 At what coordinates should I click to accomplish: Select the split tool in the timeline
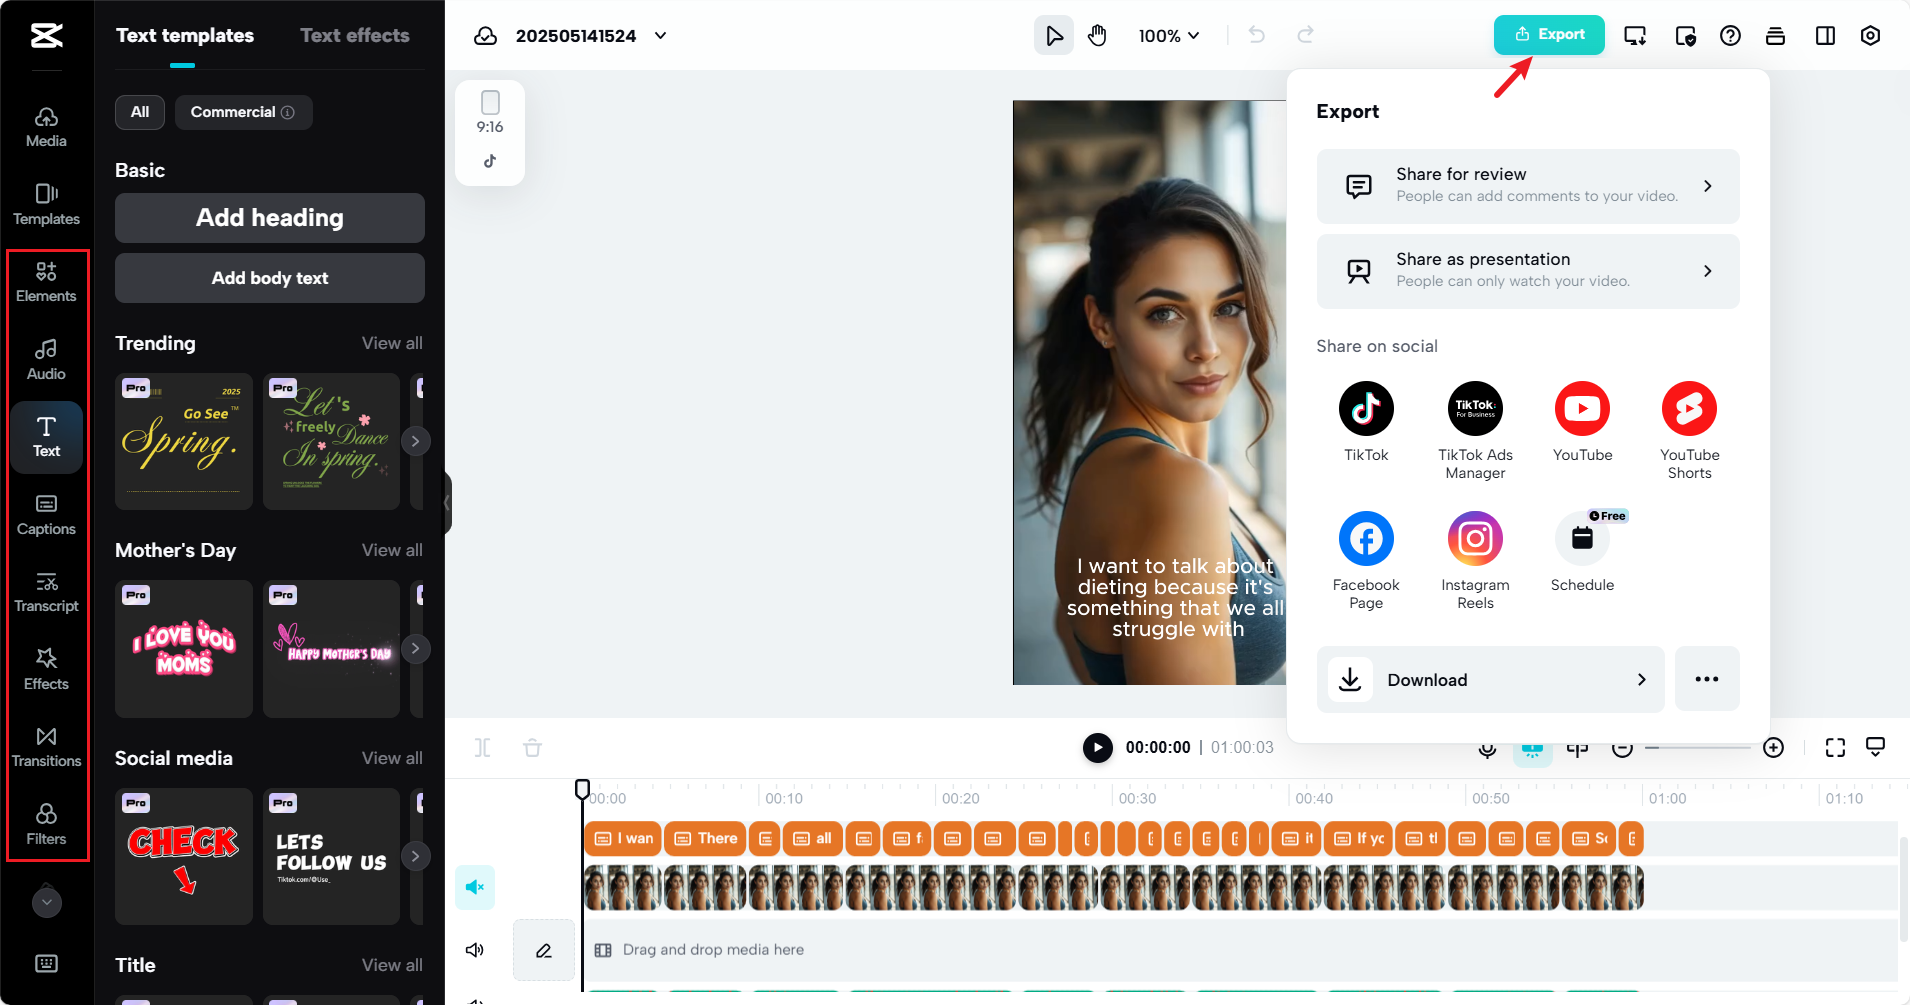click(481, 747)
